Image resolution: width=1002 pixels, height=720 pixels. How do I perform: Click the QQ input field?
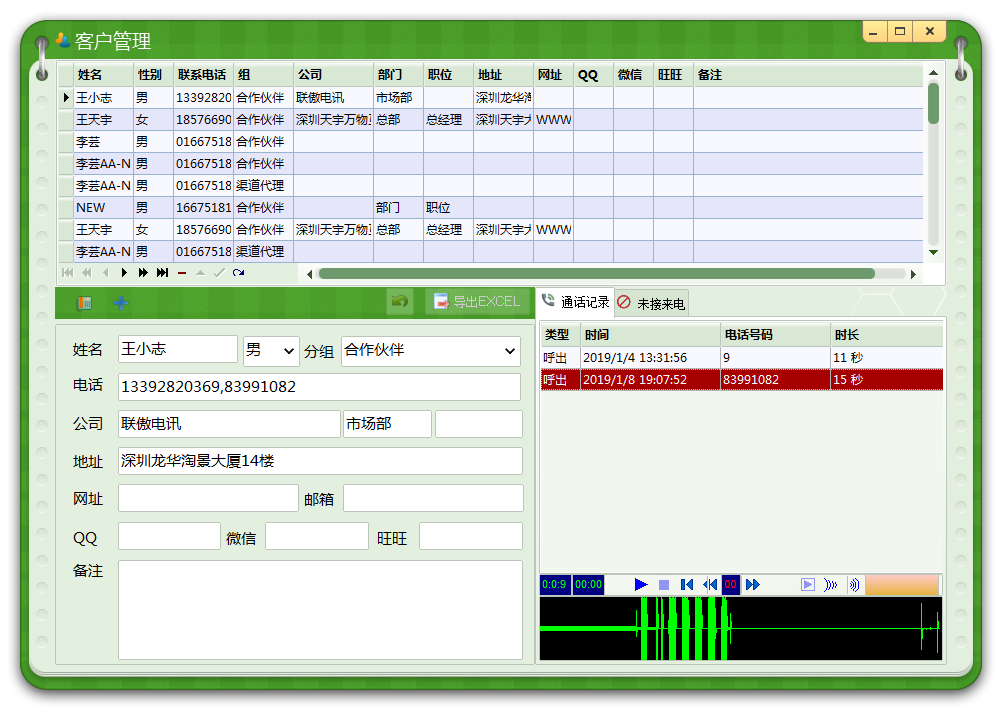click(x=169, y=536)
